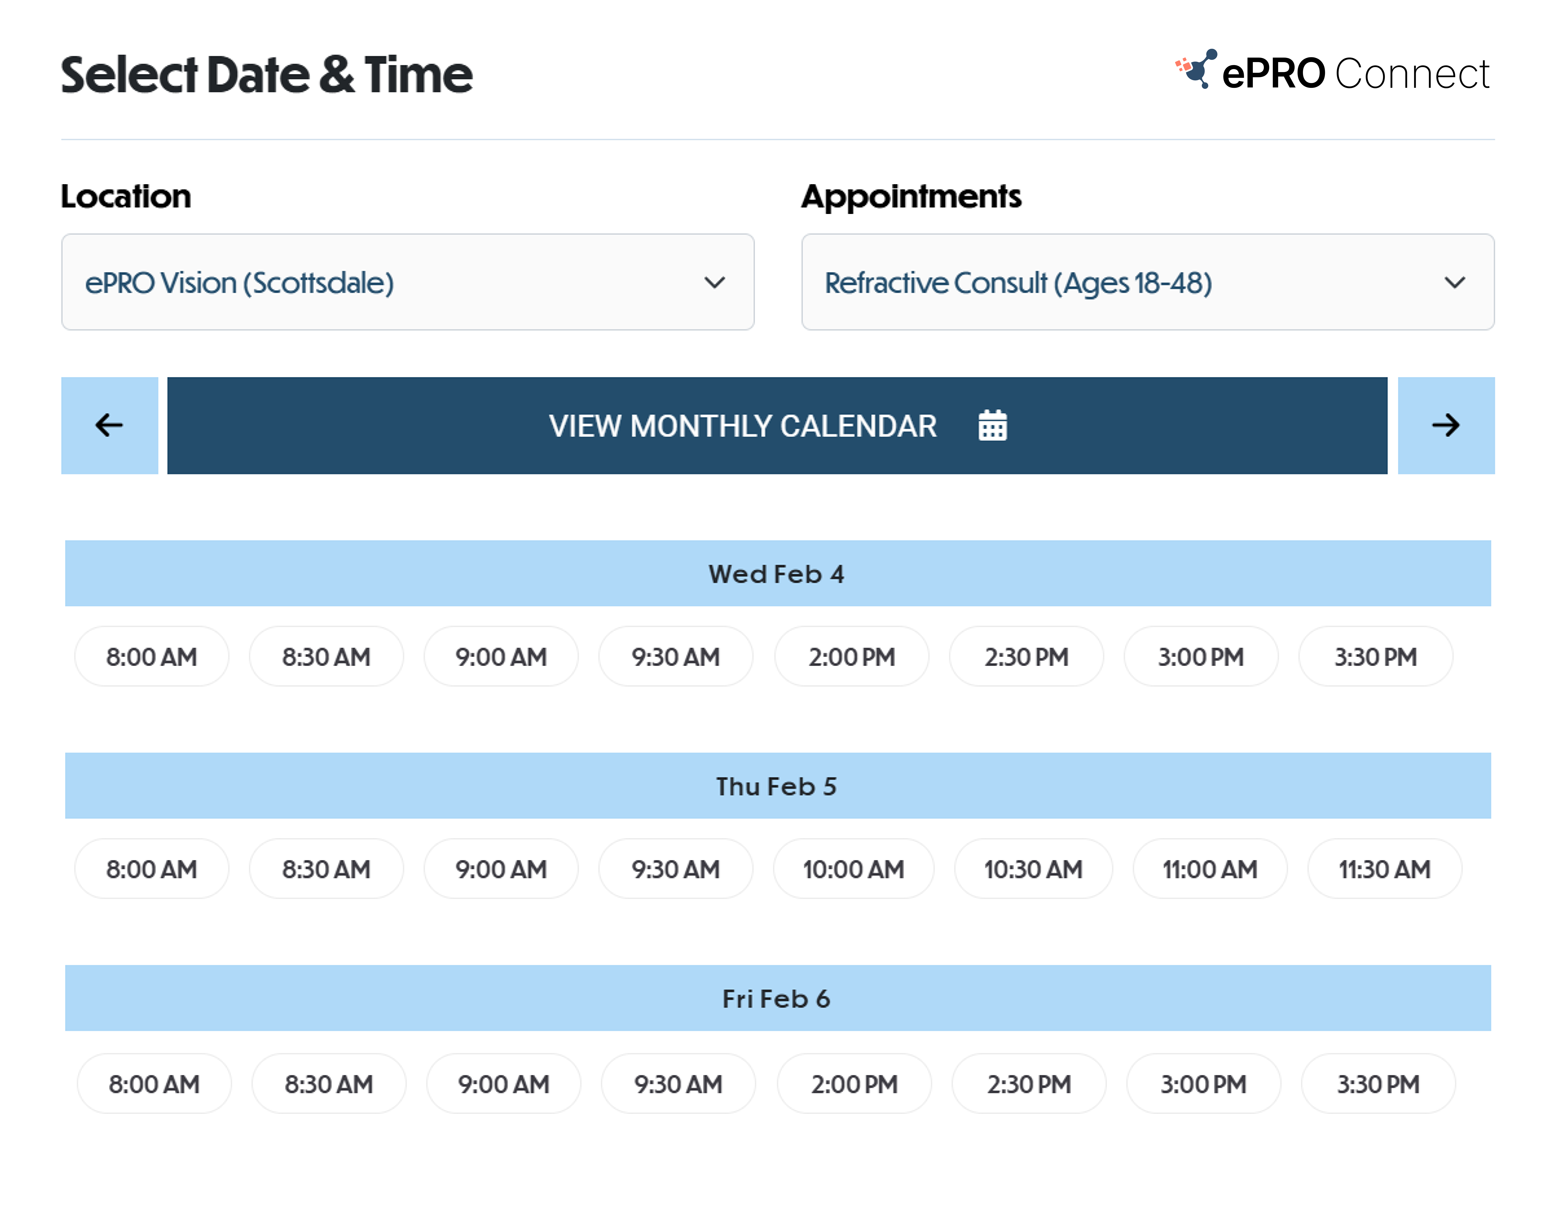1558x1207 pixels.
Task: Open the Location dropdown
Action: [x=407, y=282]
